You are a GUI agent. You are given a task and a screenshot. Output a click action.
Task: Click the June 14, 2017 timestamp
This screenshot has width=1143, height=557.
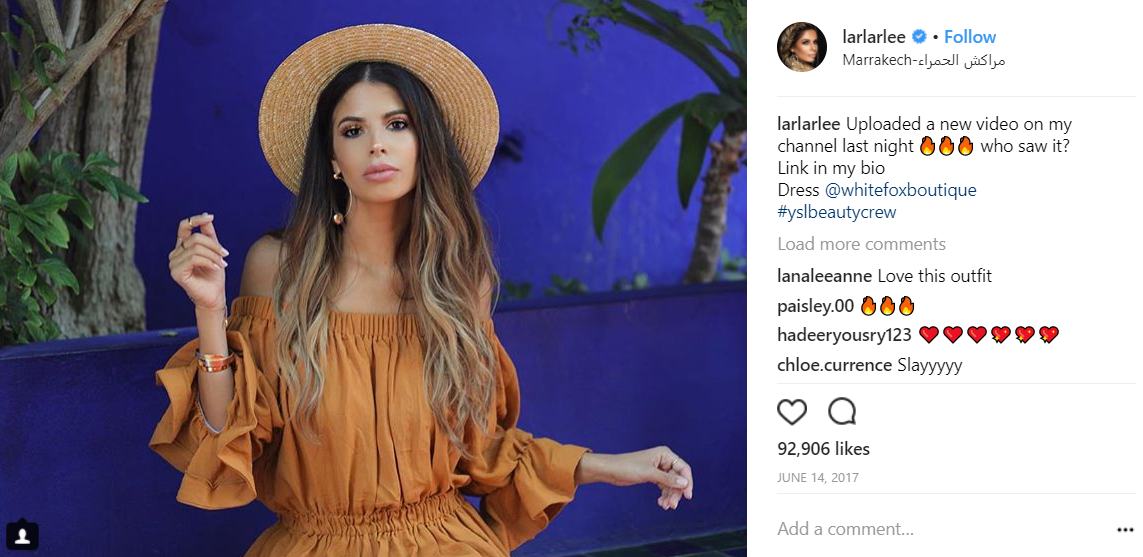click(818, 478)
